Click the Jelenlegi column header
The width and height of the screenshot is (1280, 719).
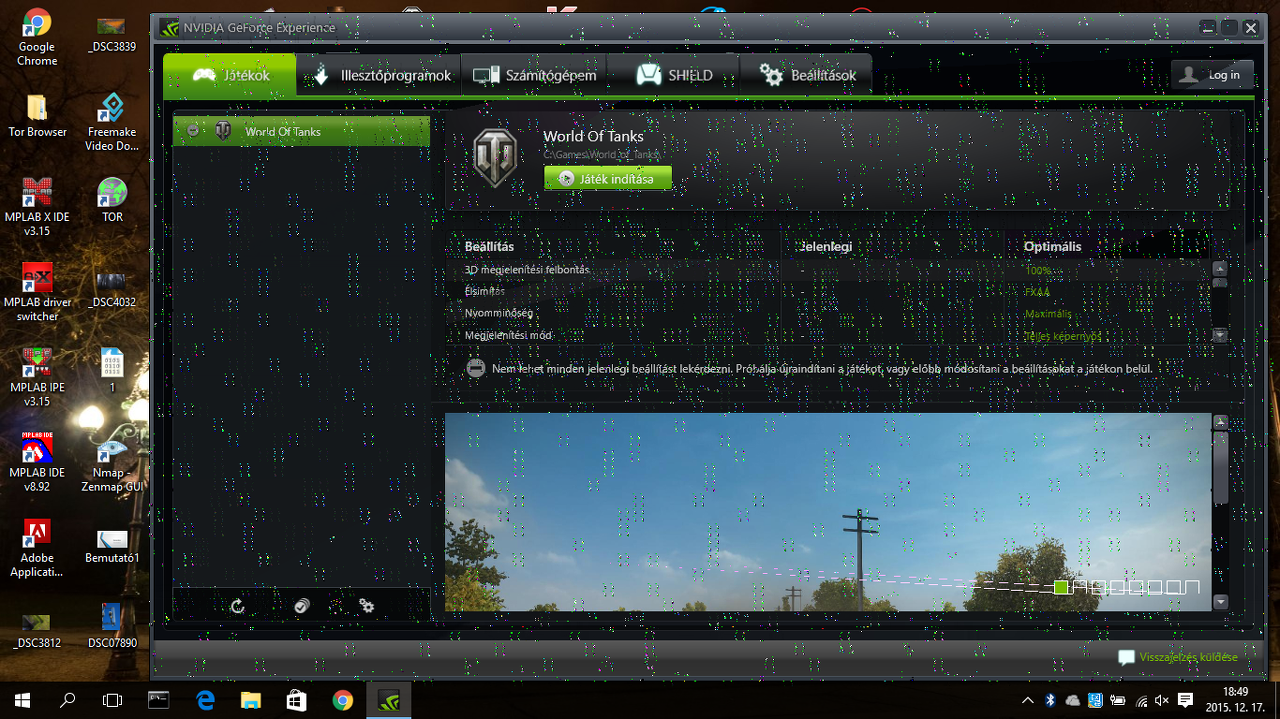(825, 246)
